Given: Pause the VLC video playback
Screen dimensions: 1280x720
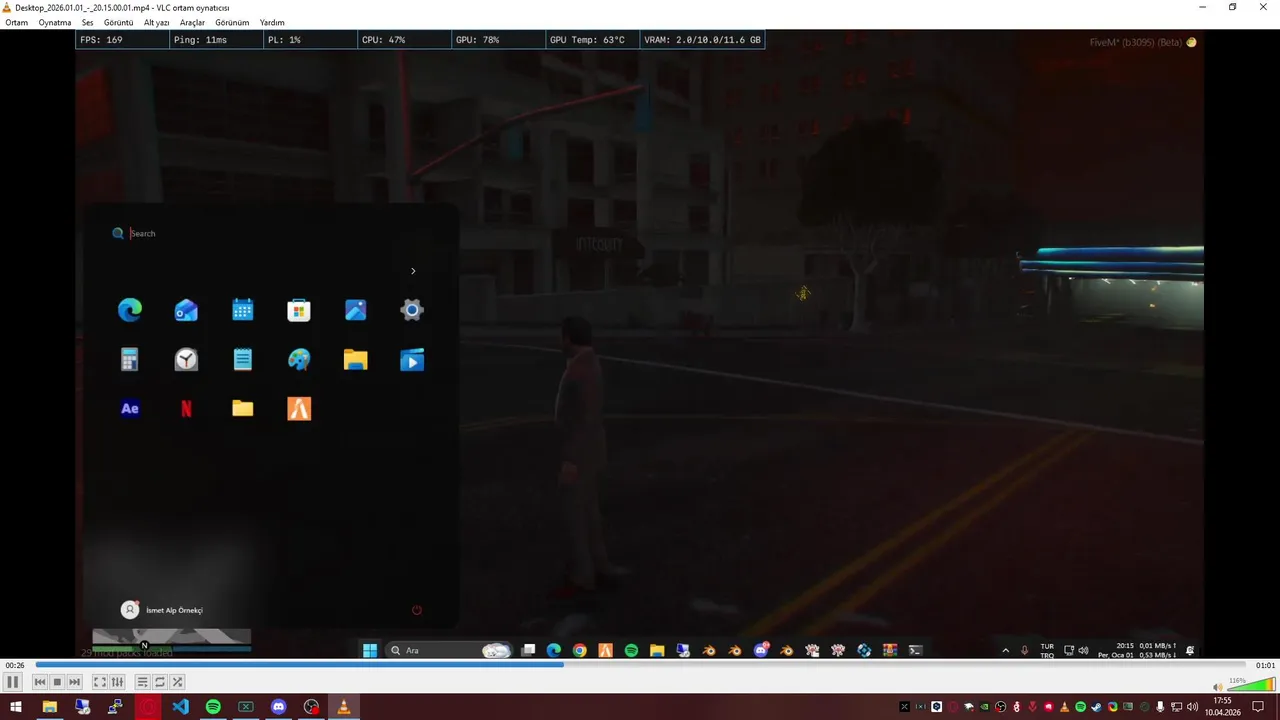Looking at the screenshot, I should click(12, 682).
